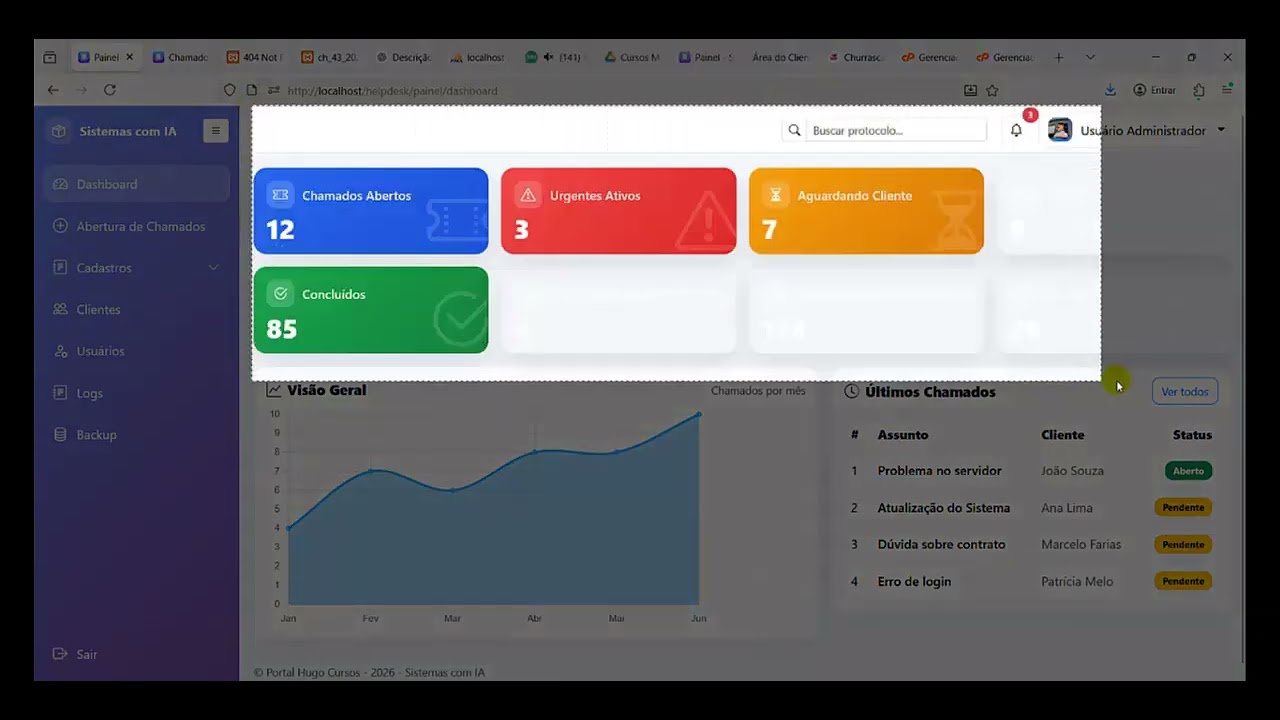The width and height of the screenshot is (1280, 720).
Task: Open the notifications bell
Action: tap(1016, 130)
